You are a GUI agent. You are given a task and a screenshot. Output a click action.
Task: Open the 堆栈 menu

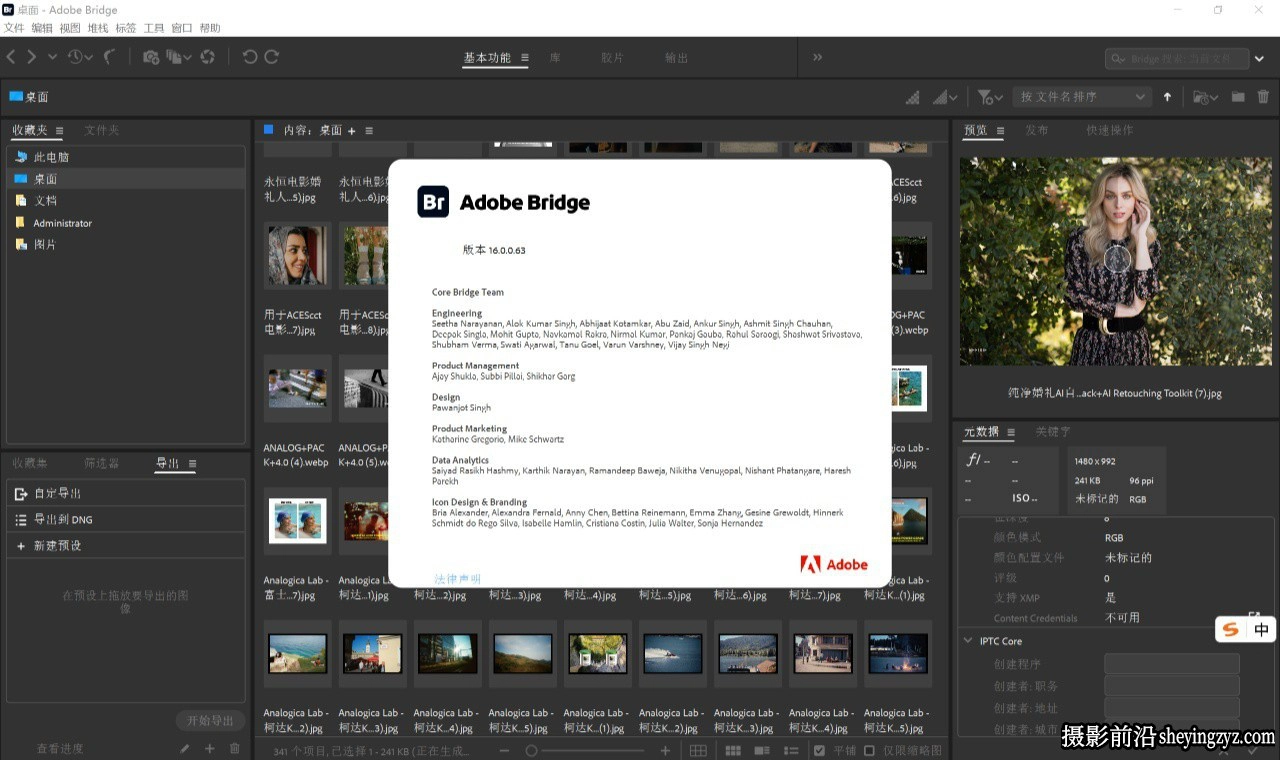98,28
